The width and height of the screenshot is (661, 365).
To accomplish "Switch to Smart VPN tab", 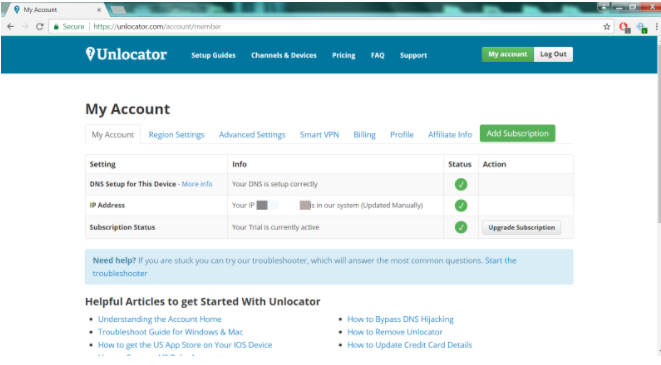I will 319,134.
